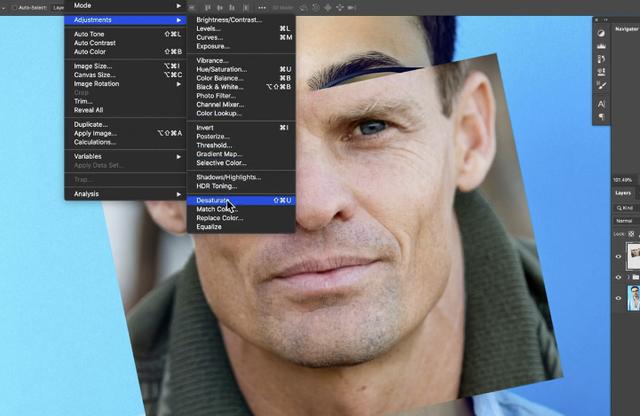The image size is (640, 416).
Task: Click the 3D slide mode icon
Action: coord(340,8)
